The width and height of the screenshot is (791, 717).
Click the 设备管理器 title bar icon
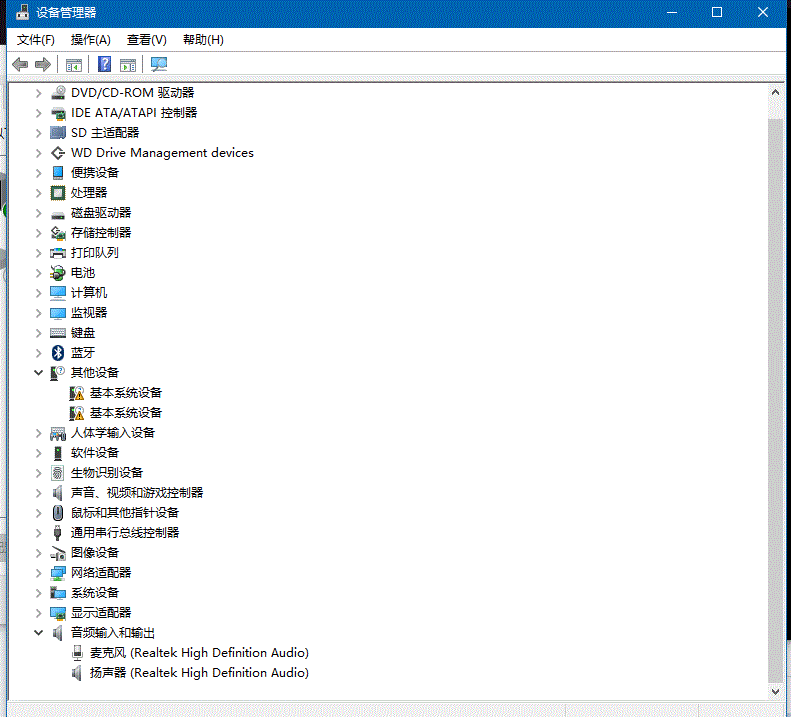22,12
